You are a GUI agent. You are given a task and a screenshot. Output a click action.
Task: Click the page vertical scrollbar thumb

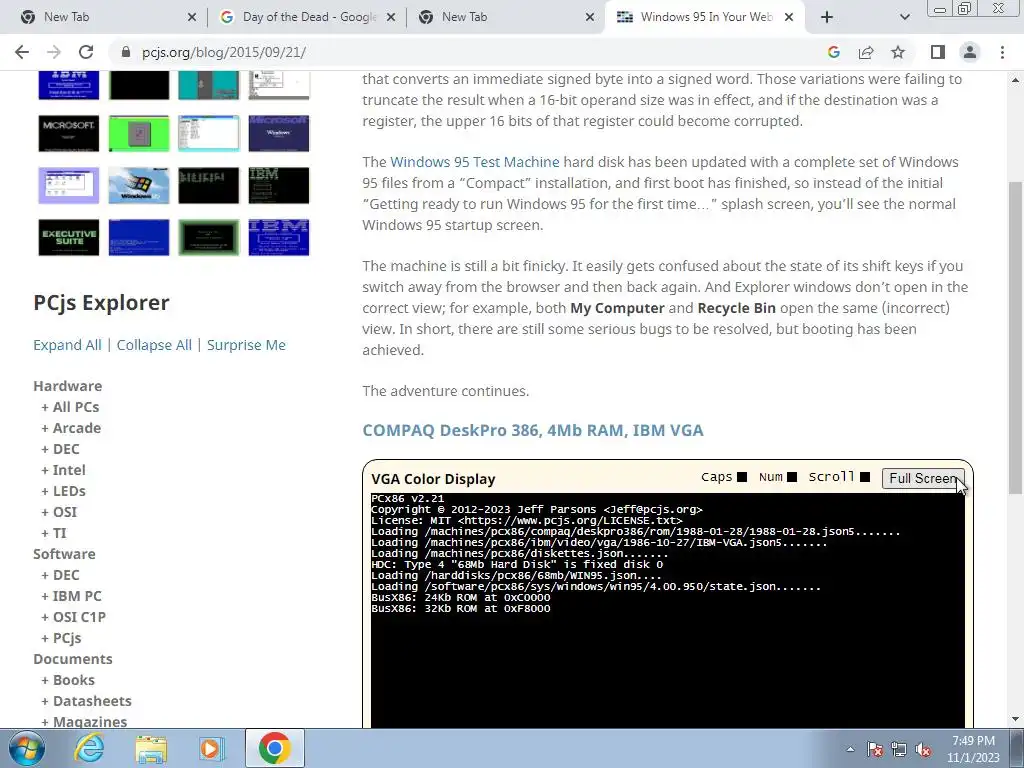[1015, 337]
